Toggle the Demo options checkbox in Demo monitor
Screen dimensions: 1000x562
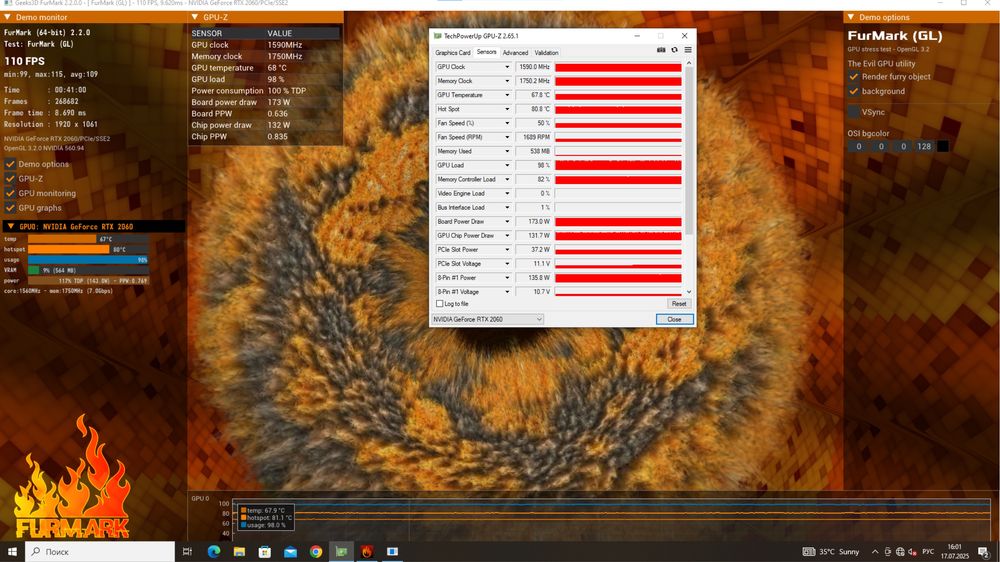[10, 164]
